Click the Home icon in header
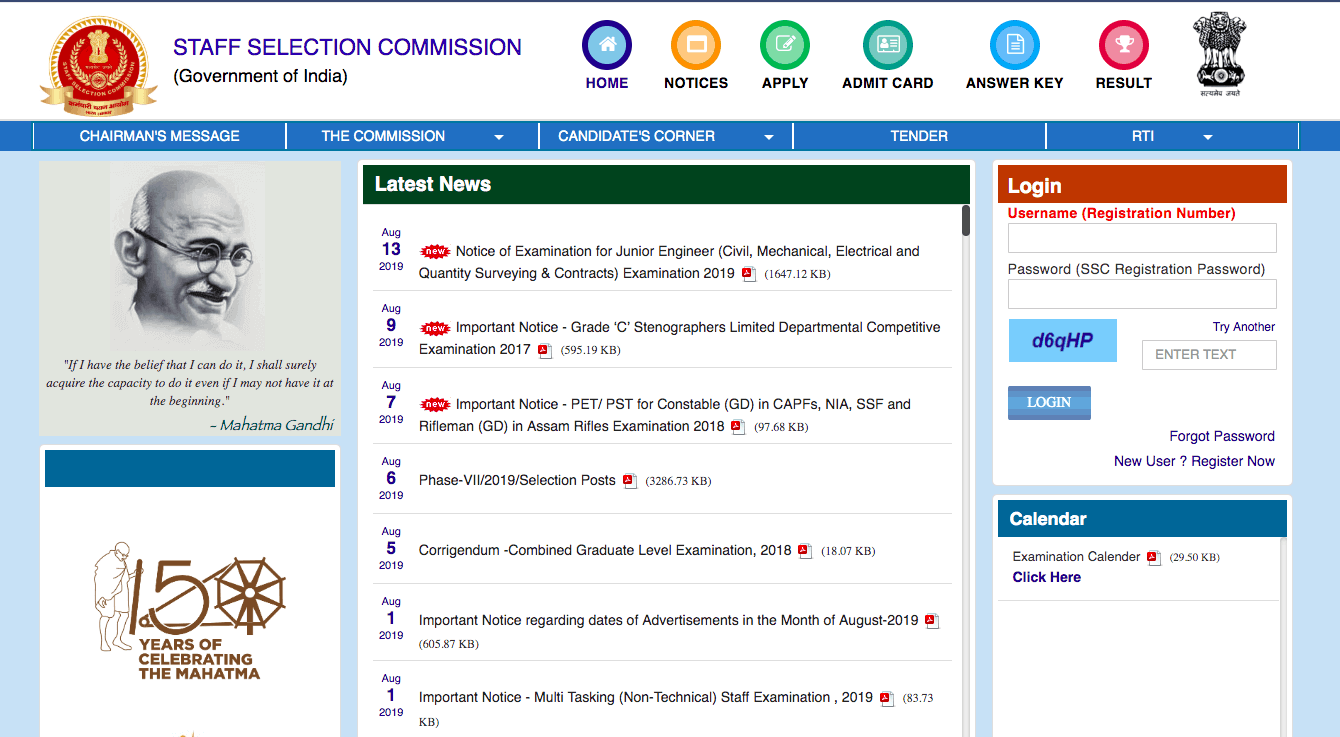The height and width of the screenshot is (737, 1340). click(x=607, y=45)
